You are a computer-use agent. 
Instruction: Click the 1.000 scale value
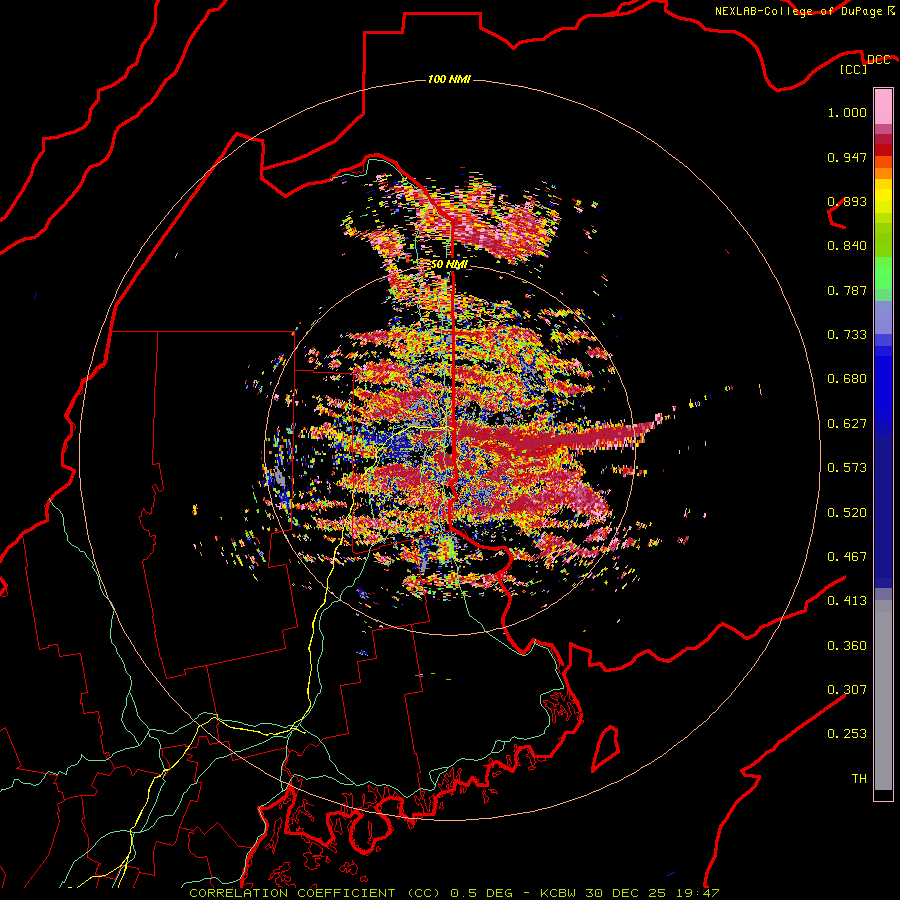[847, 112]
